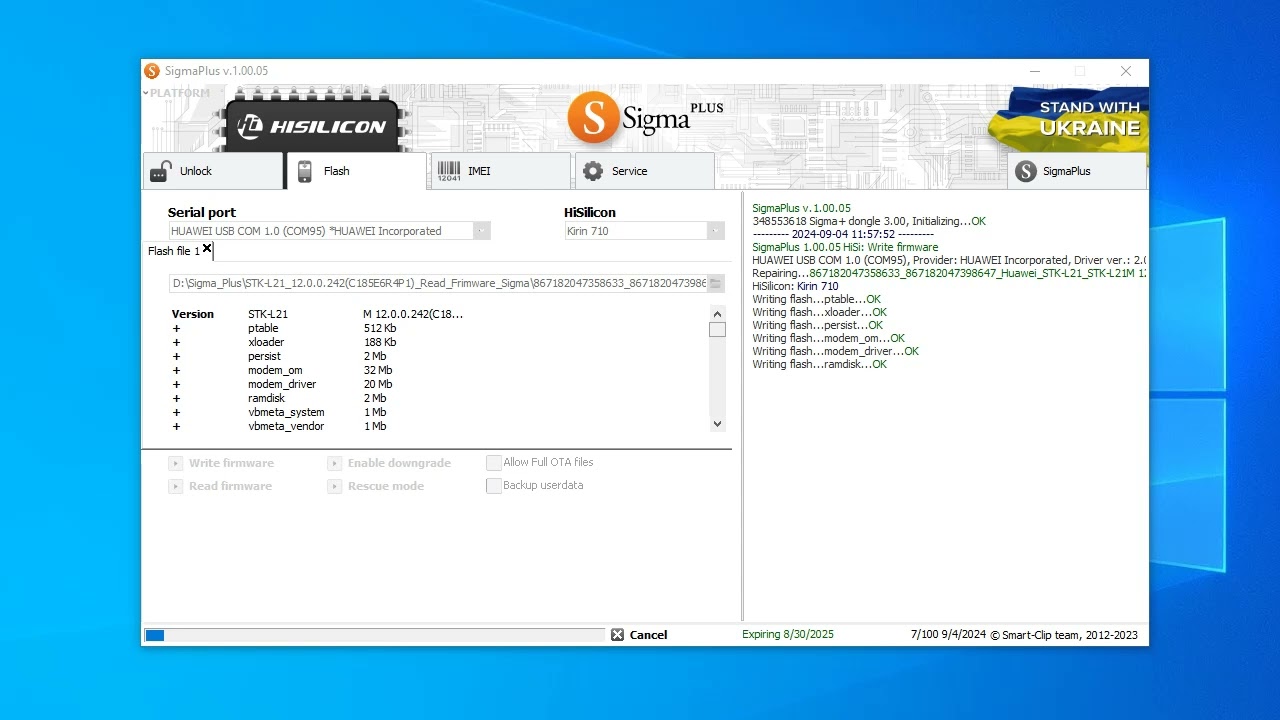The width and height of the screenshot is (1280, 720).
Task: Open the Unlock tab
Action: click(213, 171)
